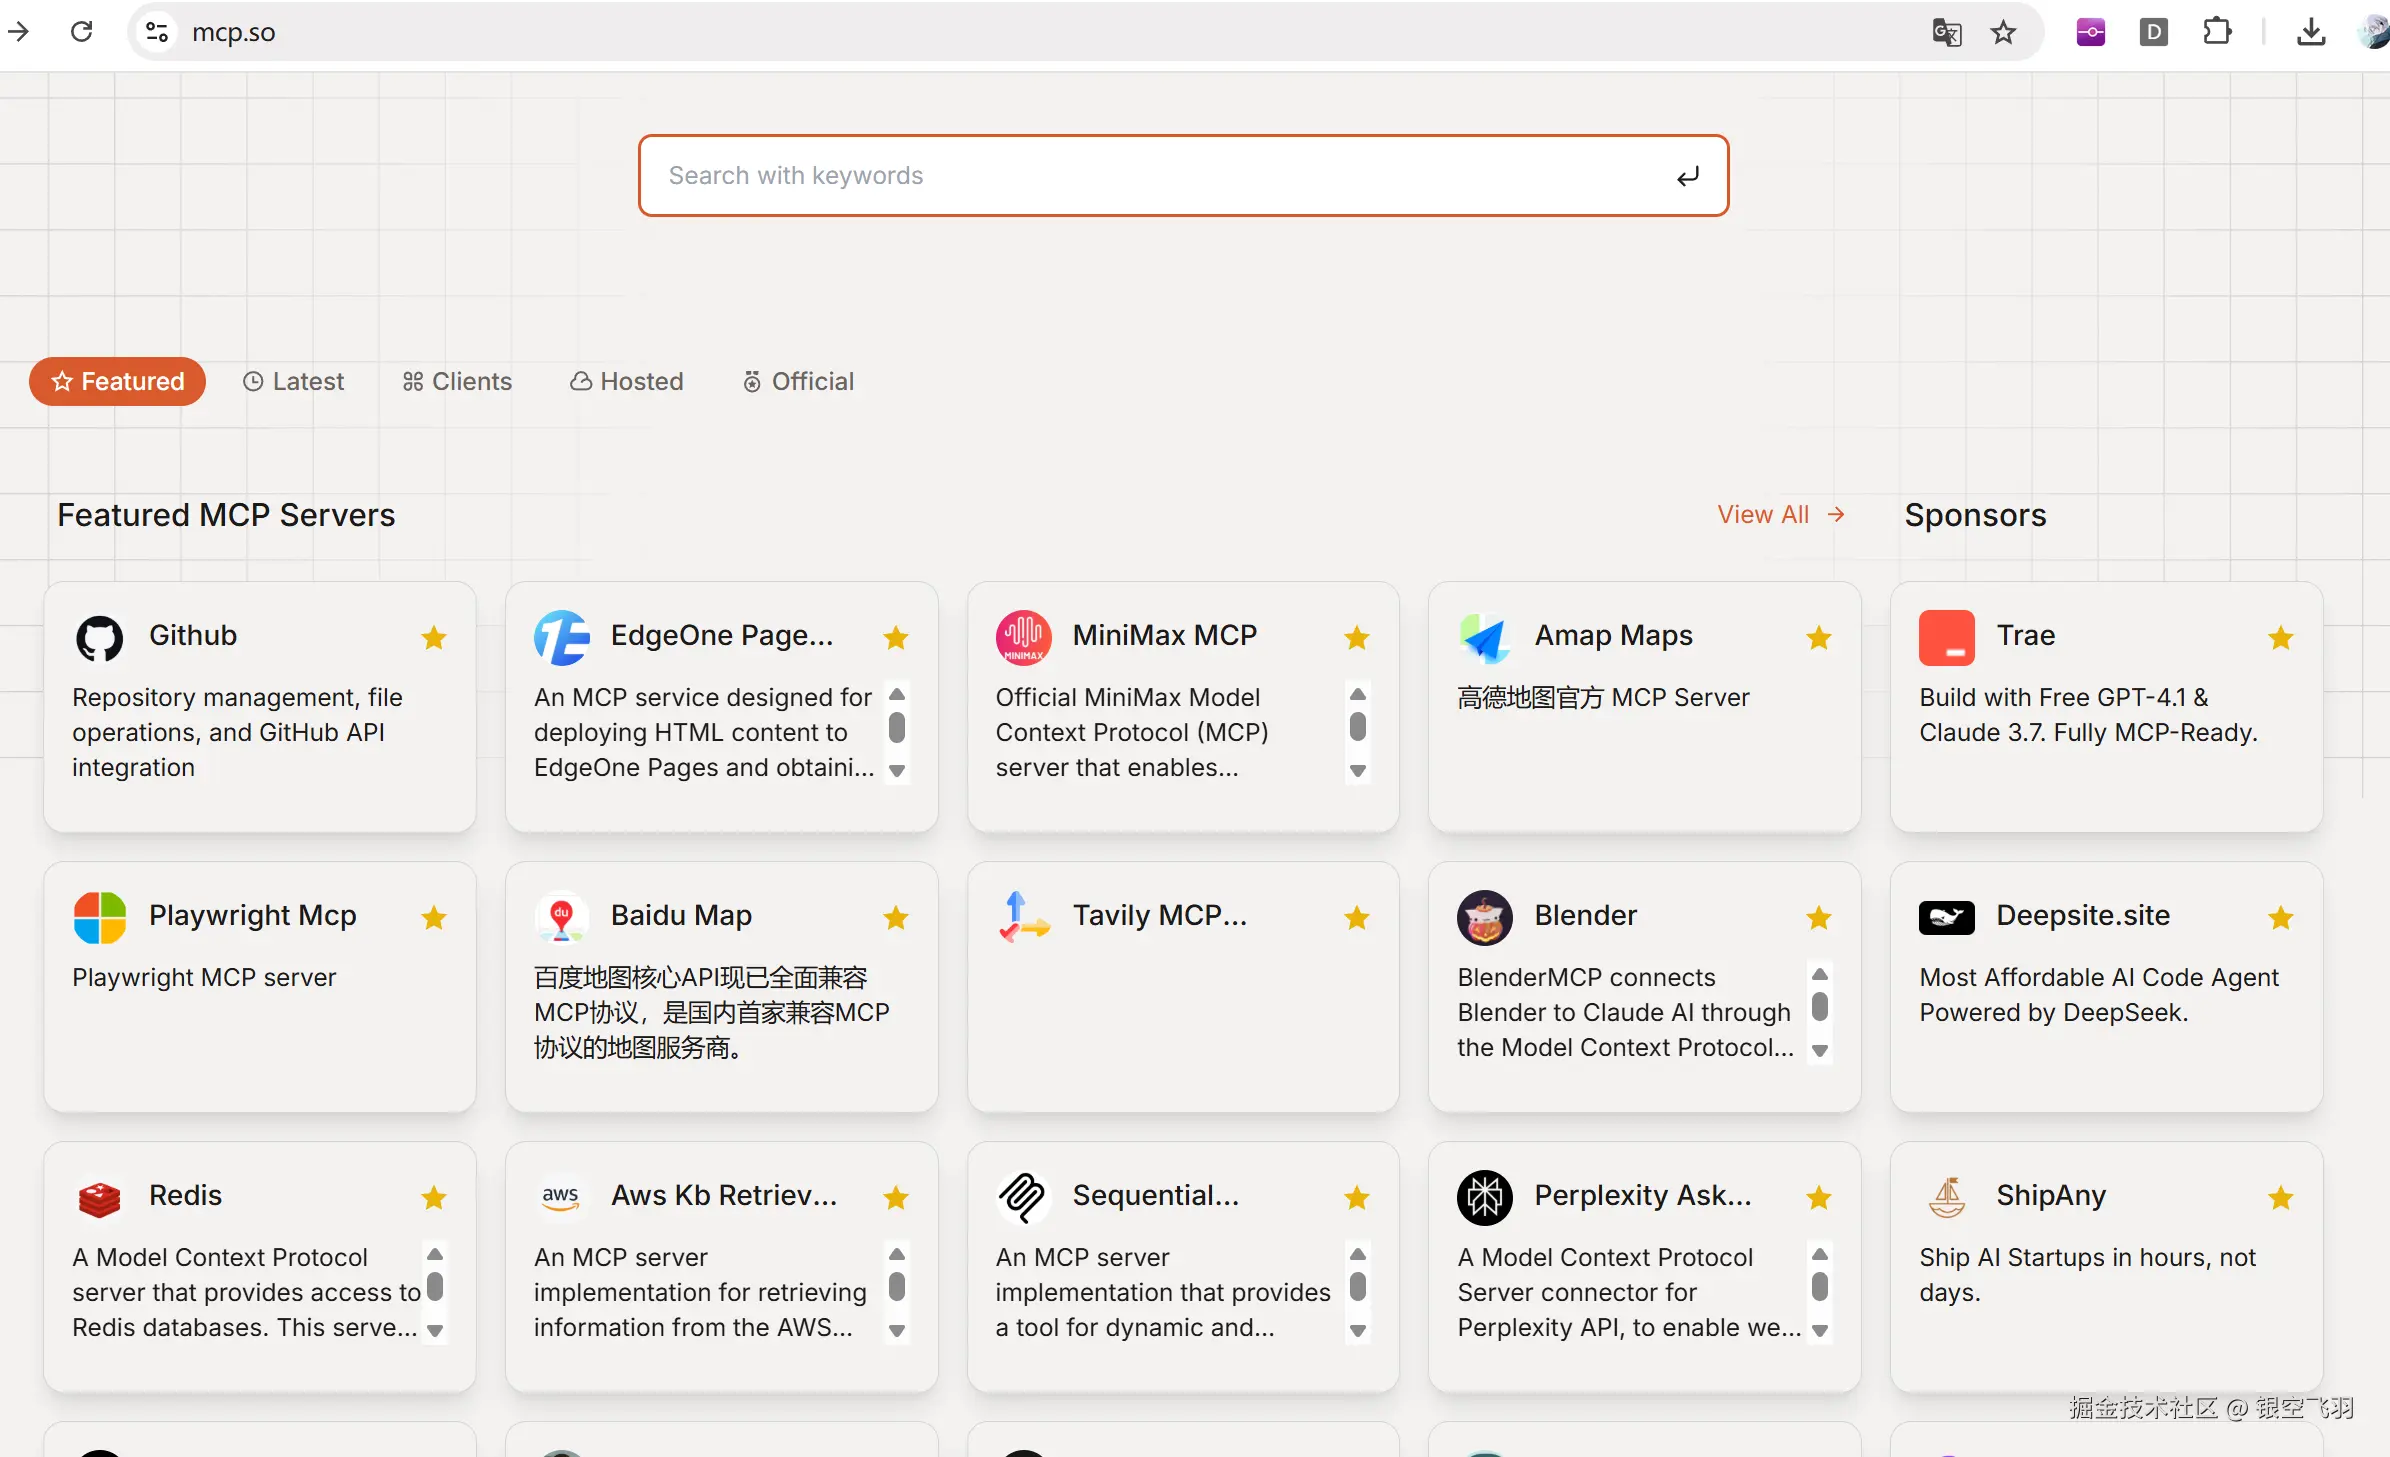Go forward with the browser arrow
The height and width of the screenshot is (1457, 2390).
(18, 32)
